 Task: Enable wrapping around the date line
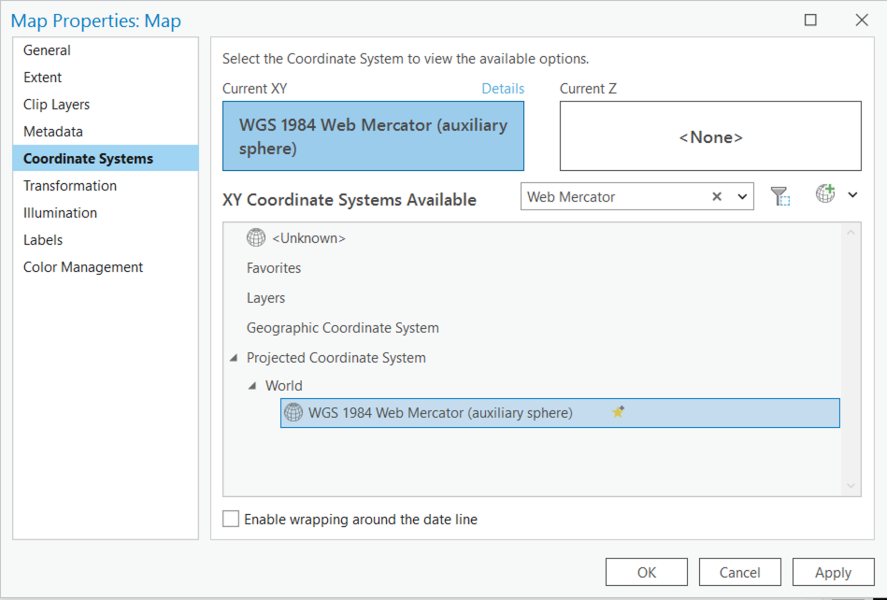(231, 519)
